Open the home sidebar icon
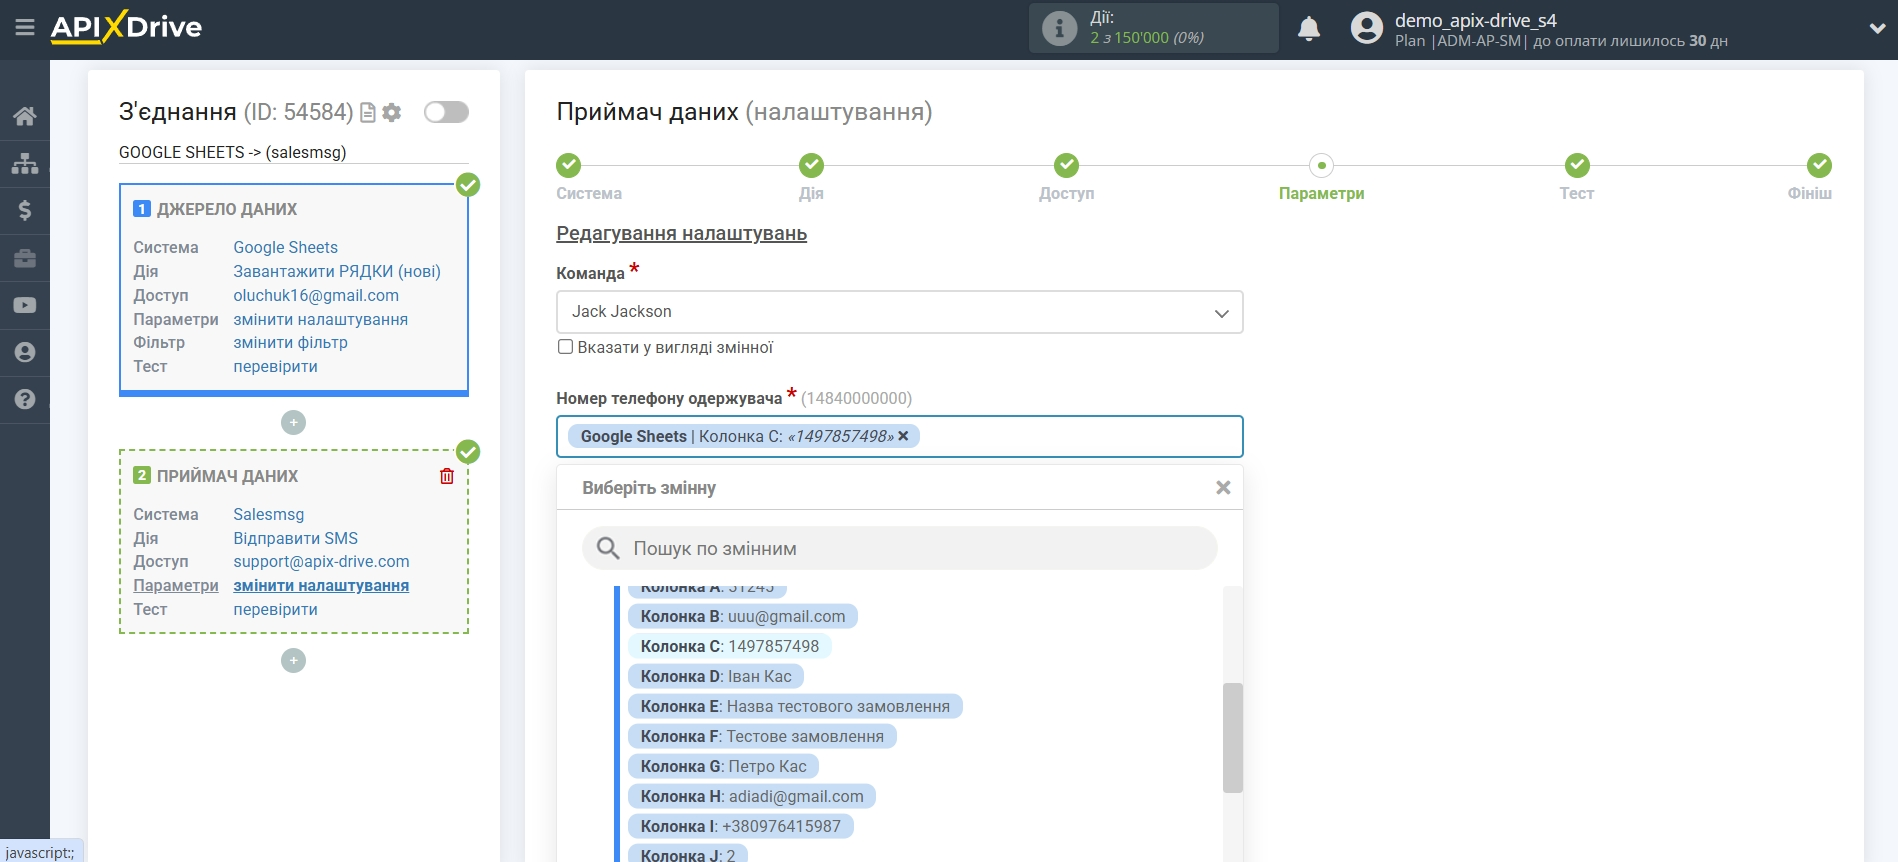This screenshot has width=1898, height=862. click(x=25, y=116)
